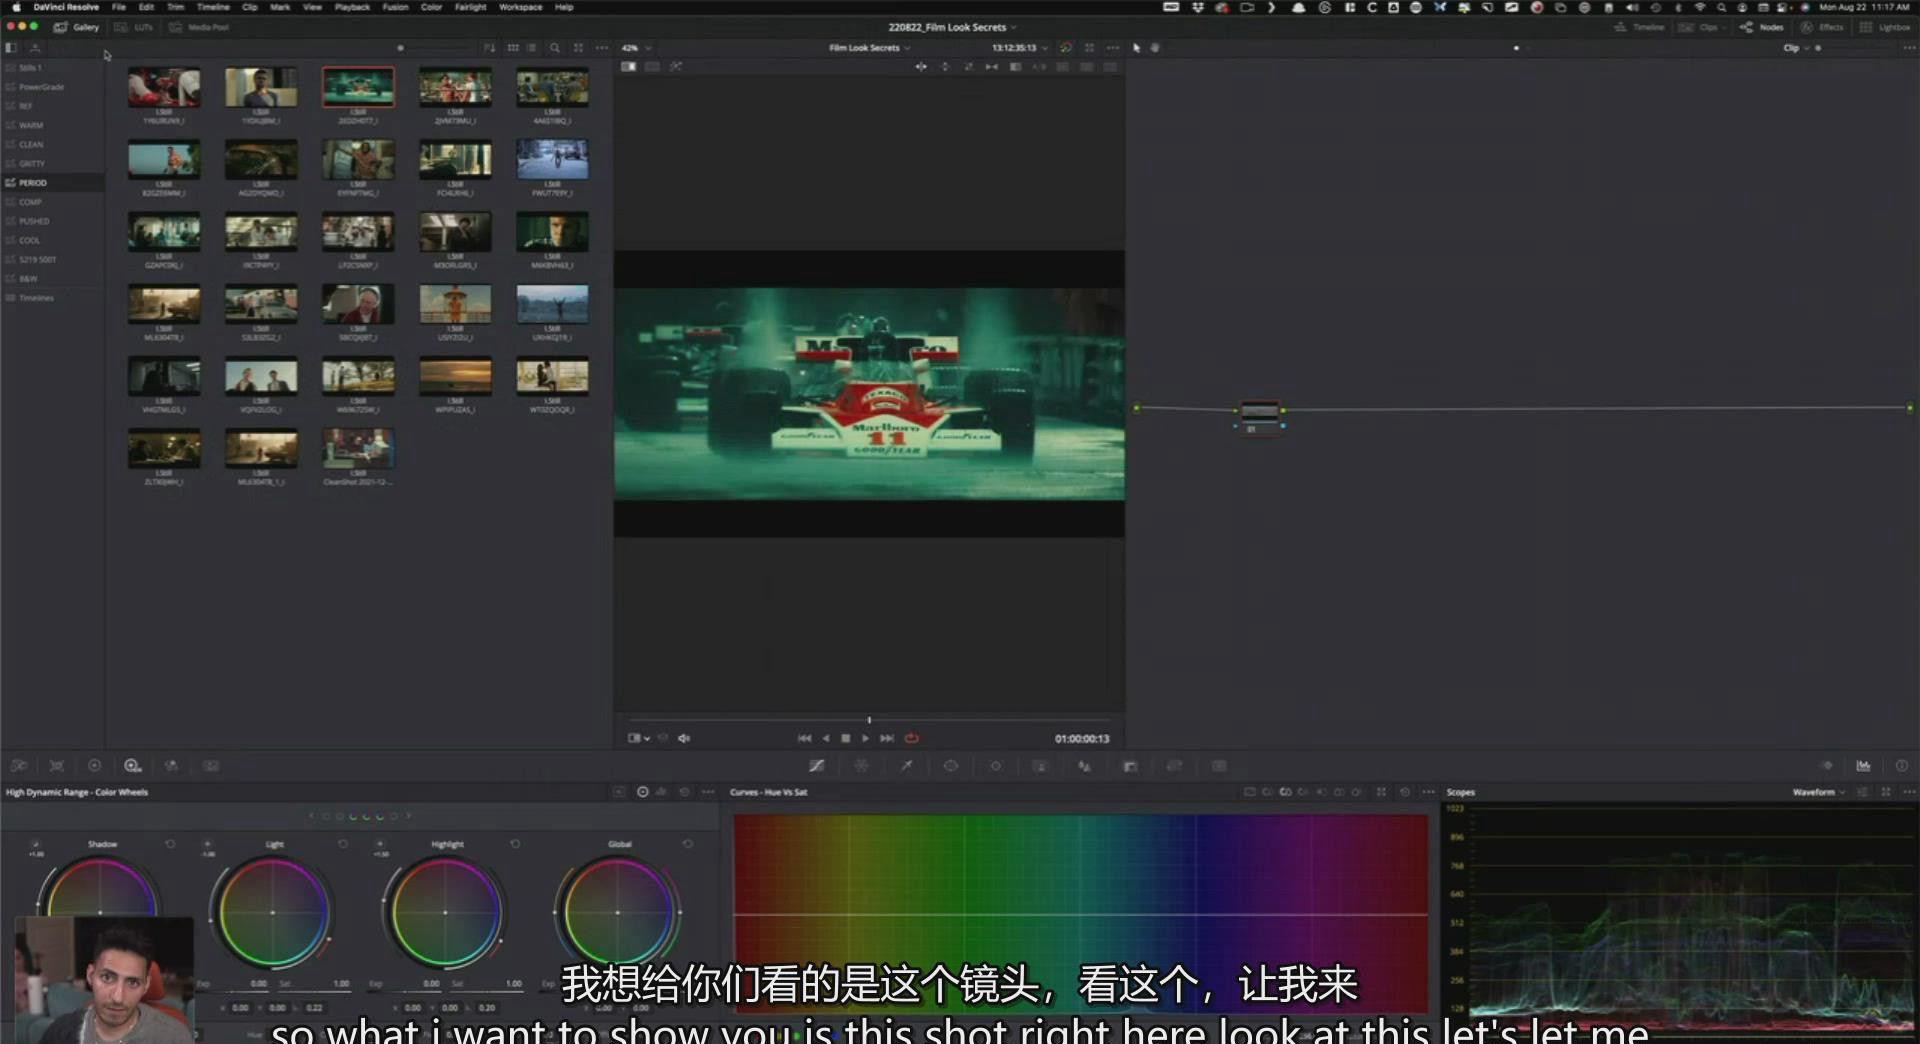Toggle loop playback
1920x1044 pixels.
pyautogui.click(x=912, y=738)
